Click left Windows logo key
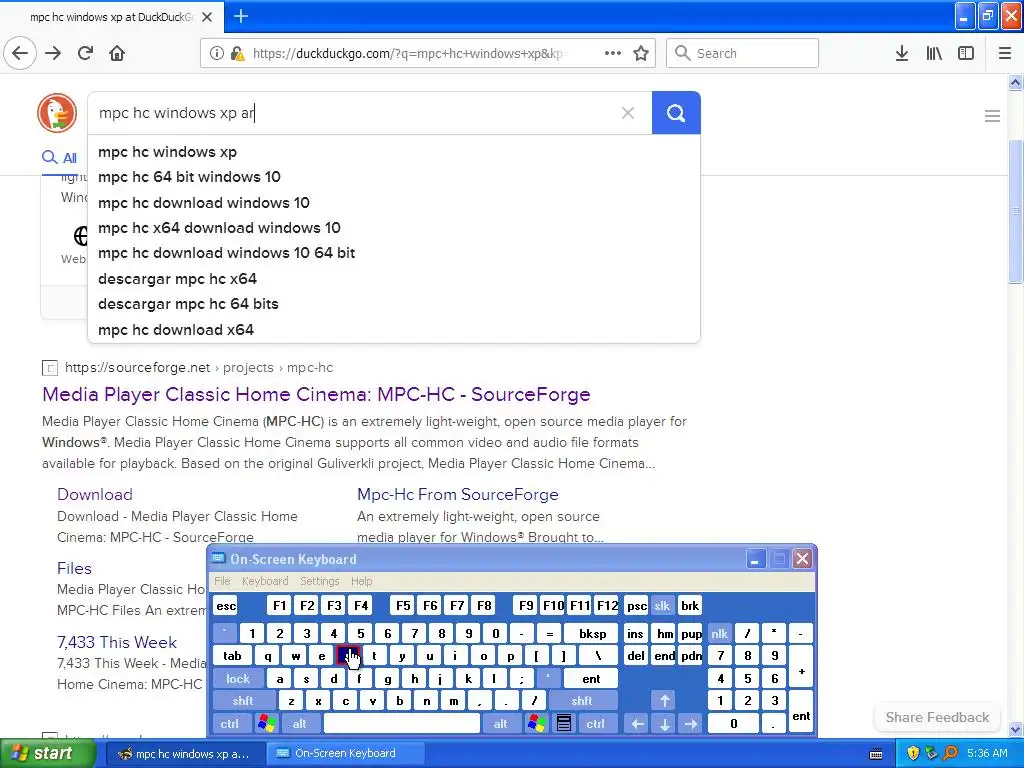This screenshot has width=1024, height=768. tap(266, 724)
